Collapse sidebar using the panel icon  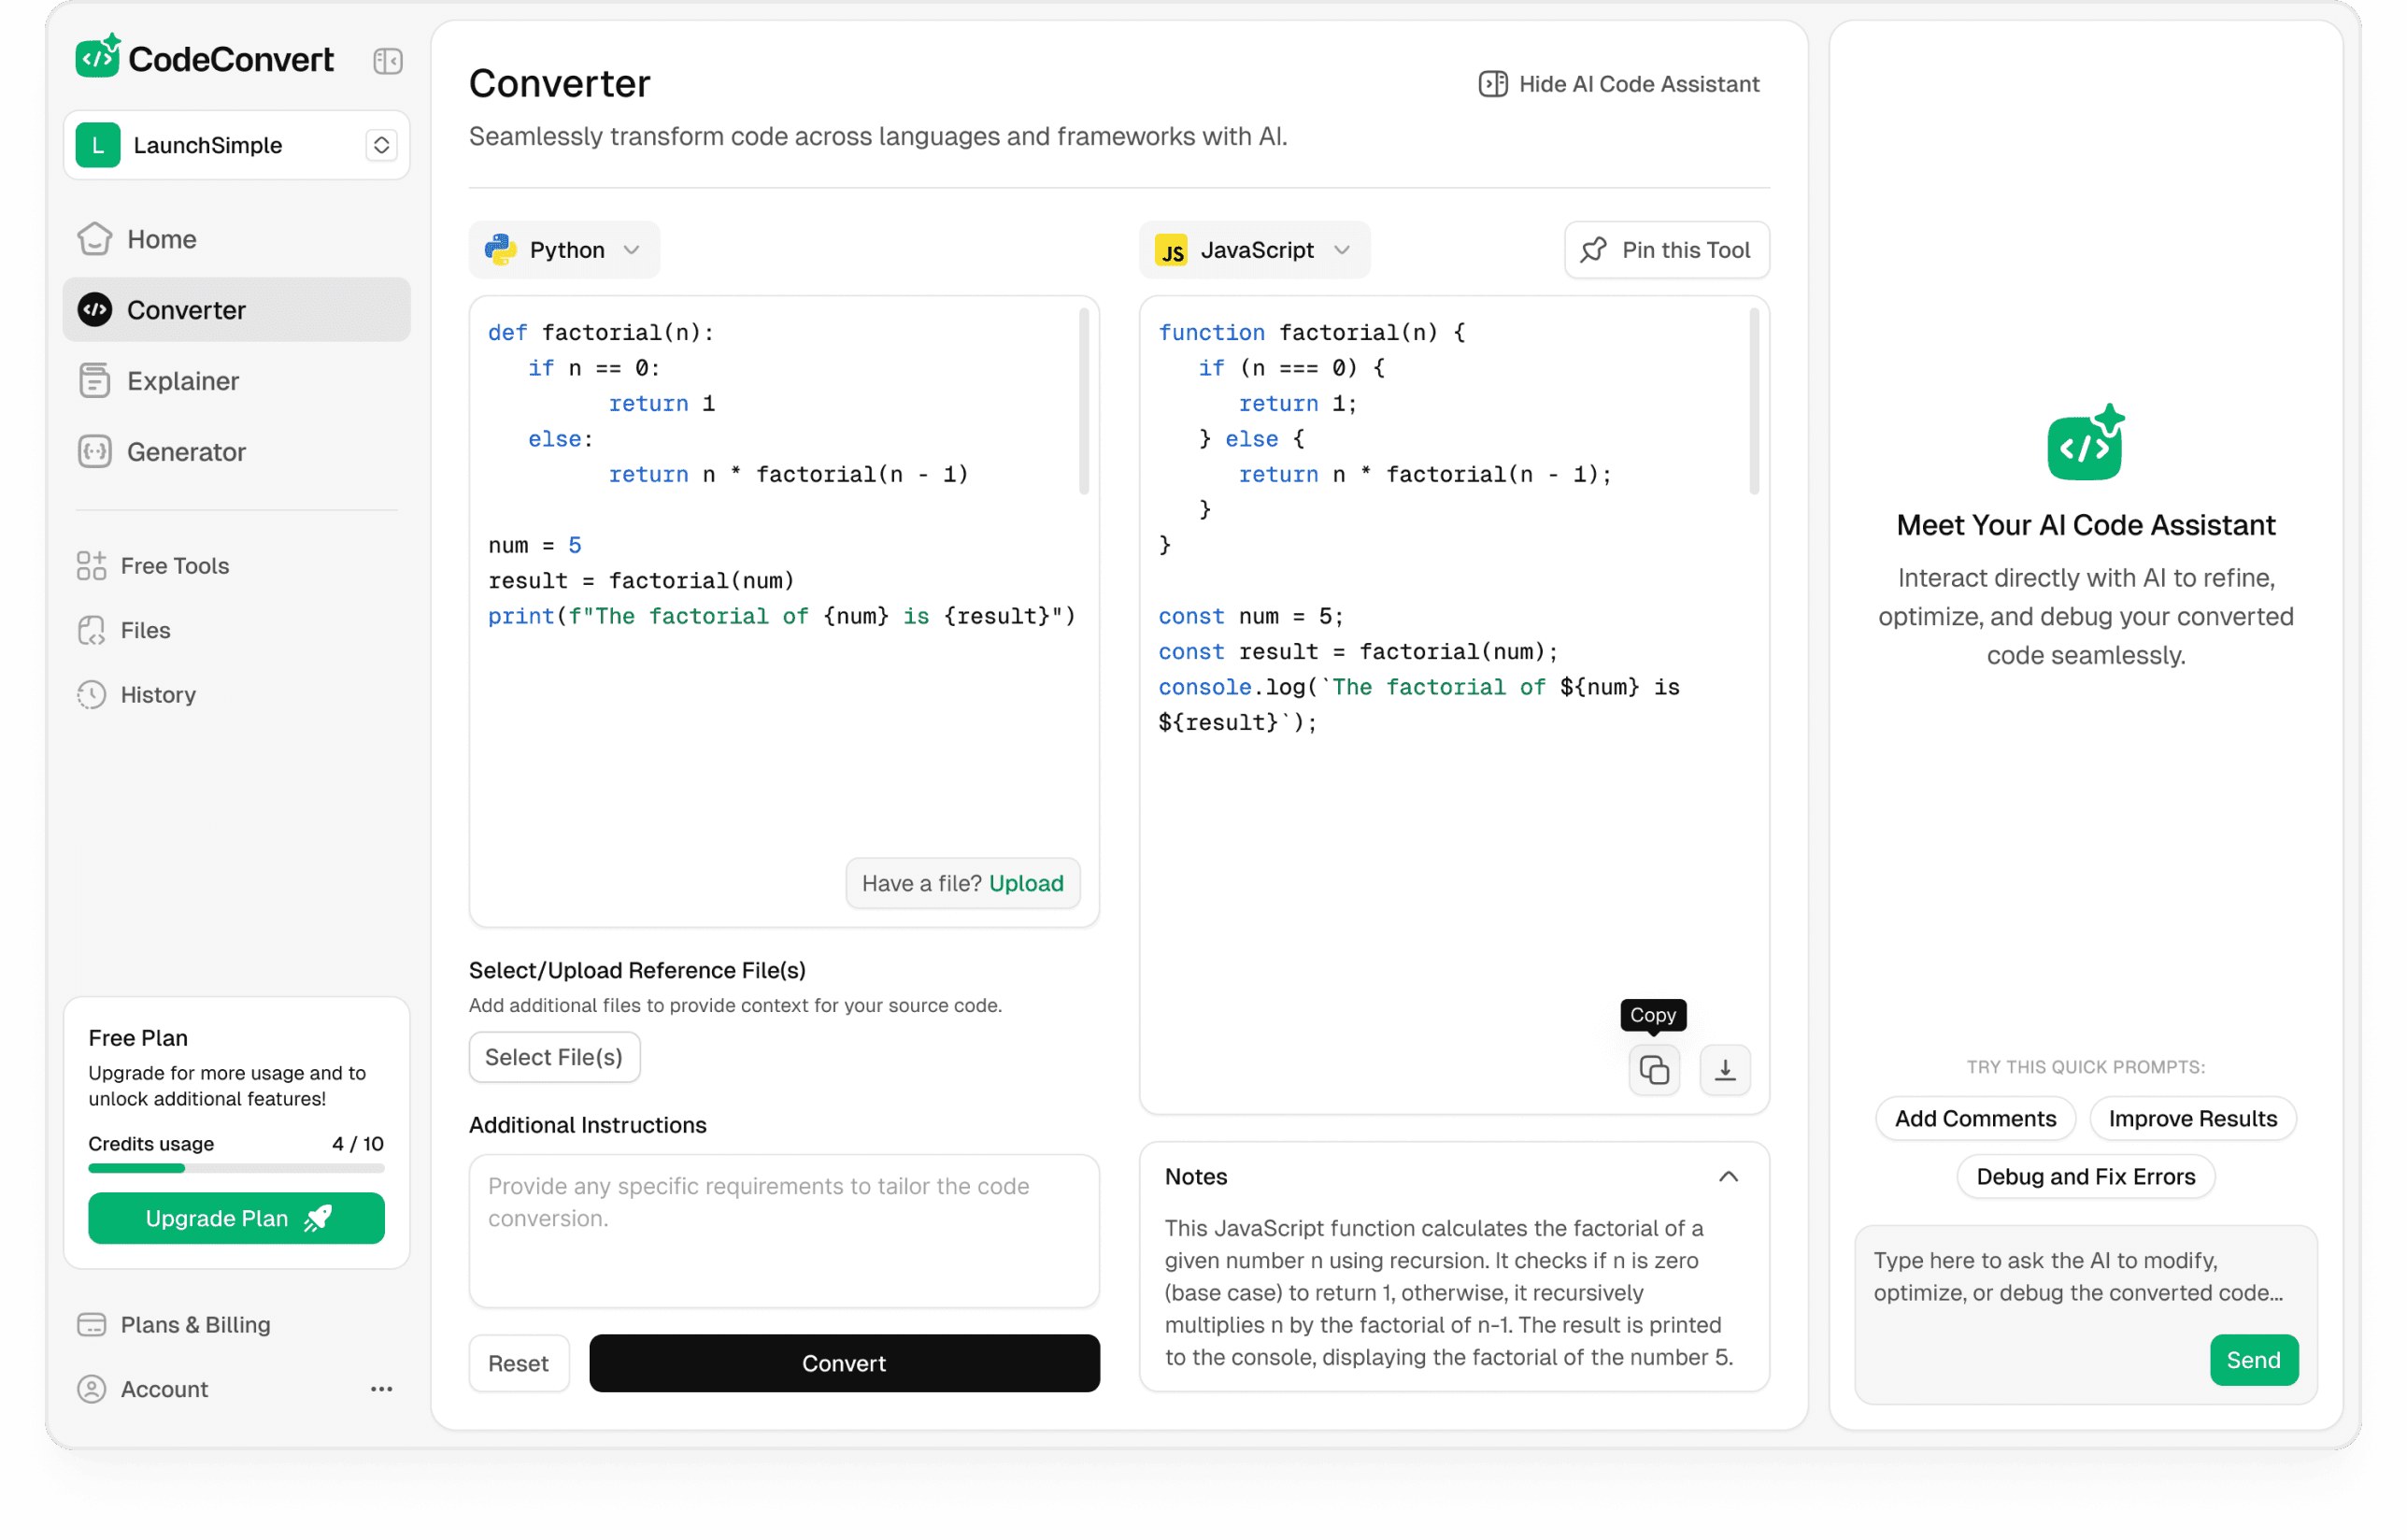pos(388,61)
